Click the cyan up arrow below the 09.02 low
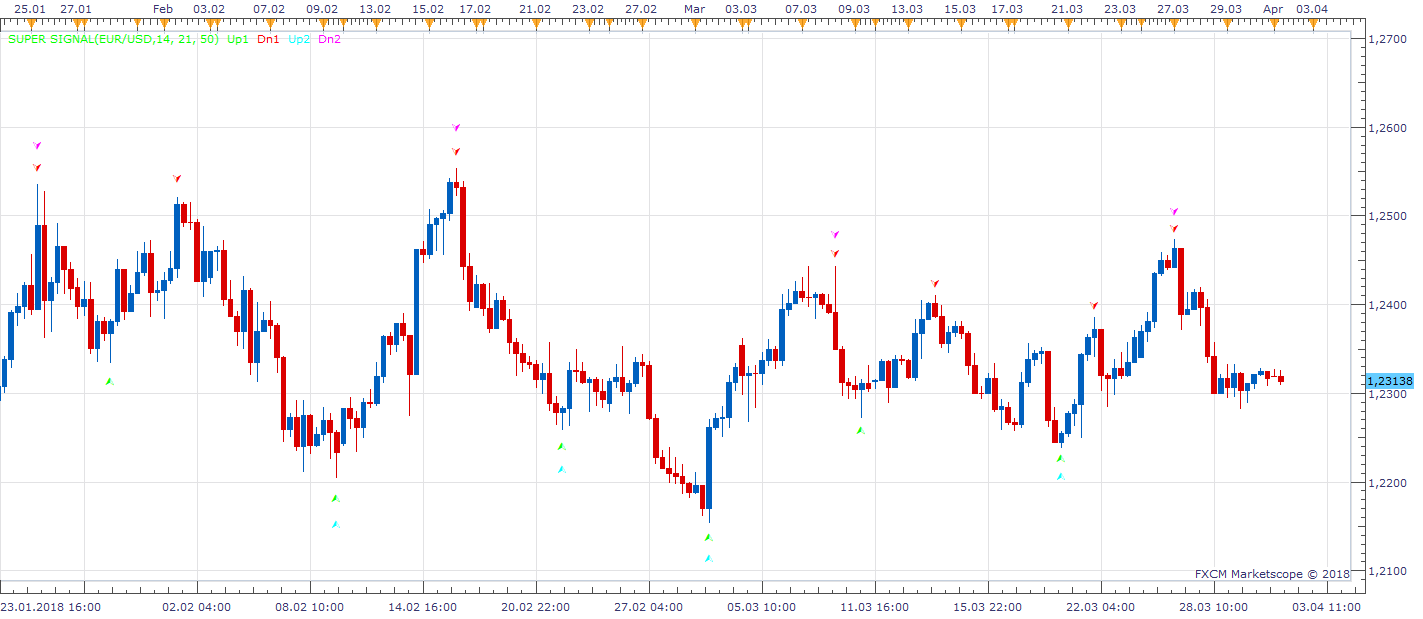 point(336,524)
